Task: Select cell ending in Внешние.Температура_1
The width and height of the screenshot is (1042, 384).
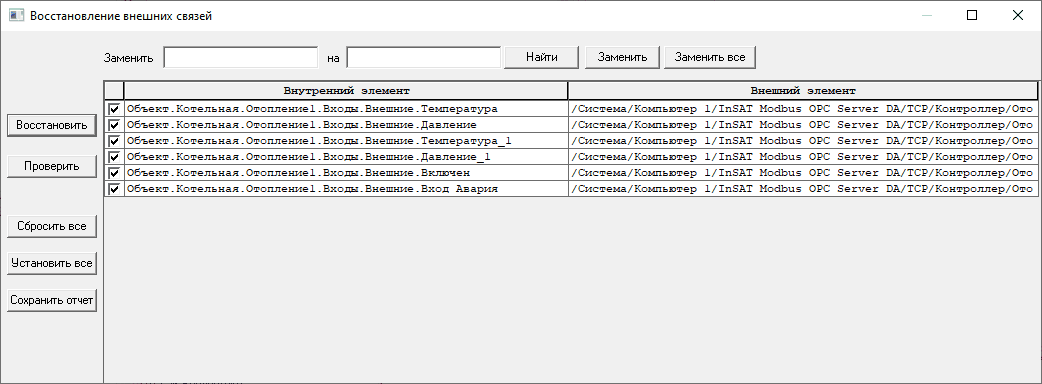Action: tap(346, 141)
